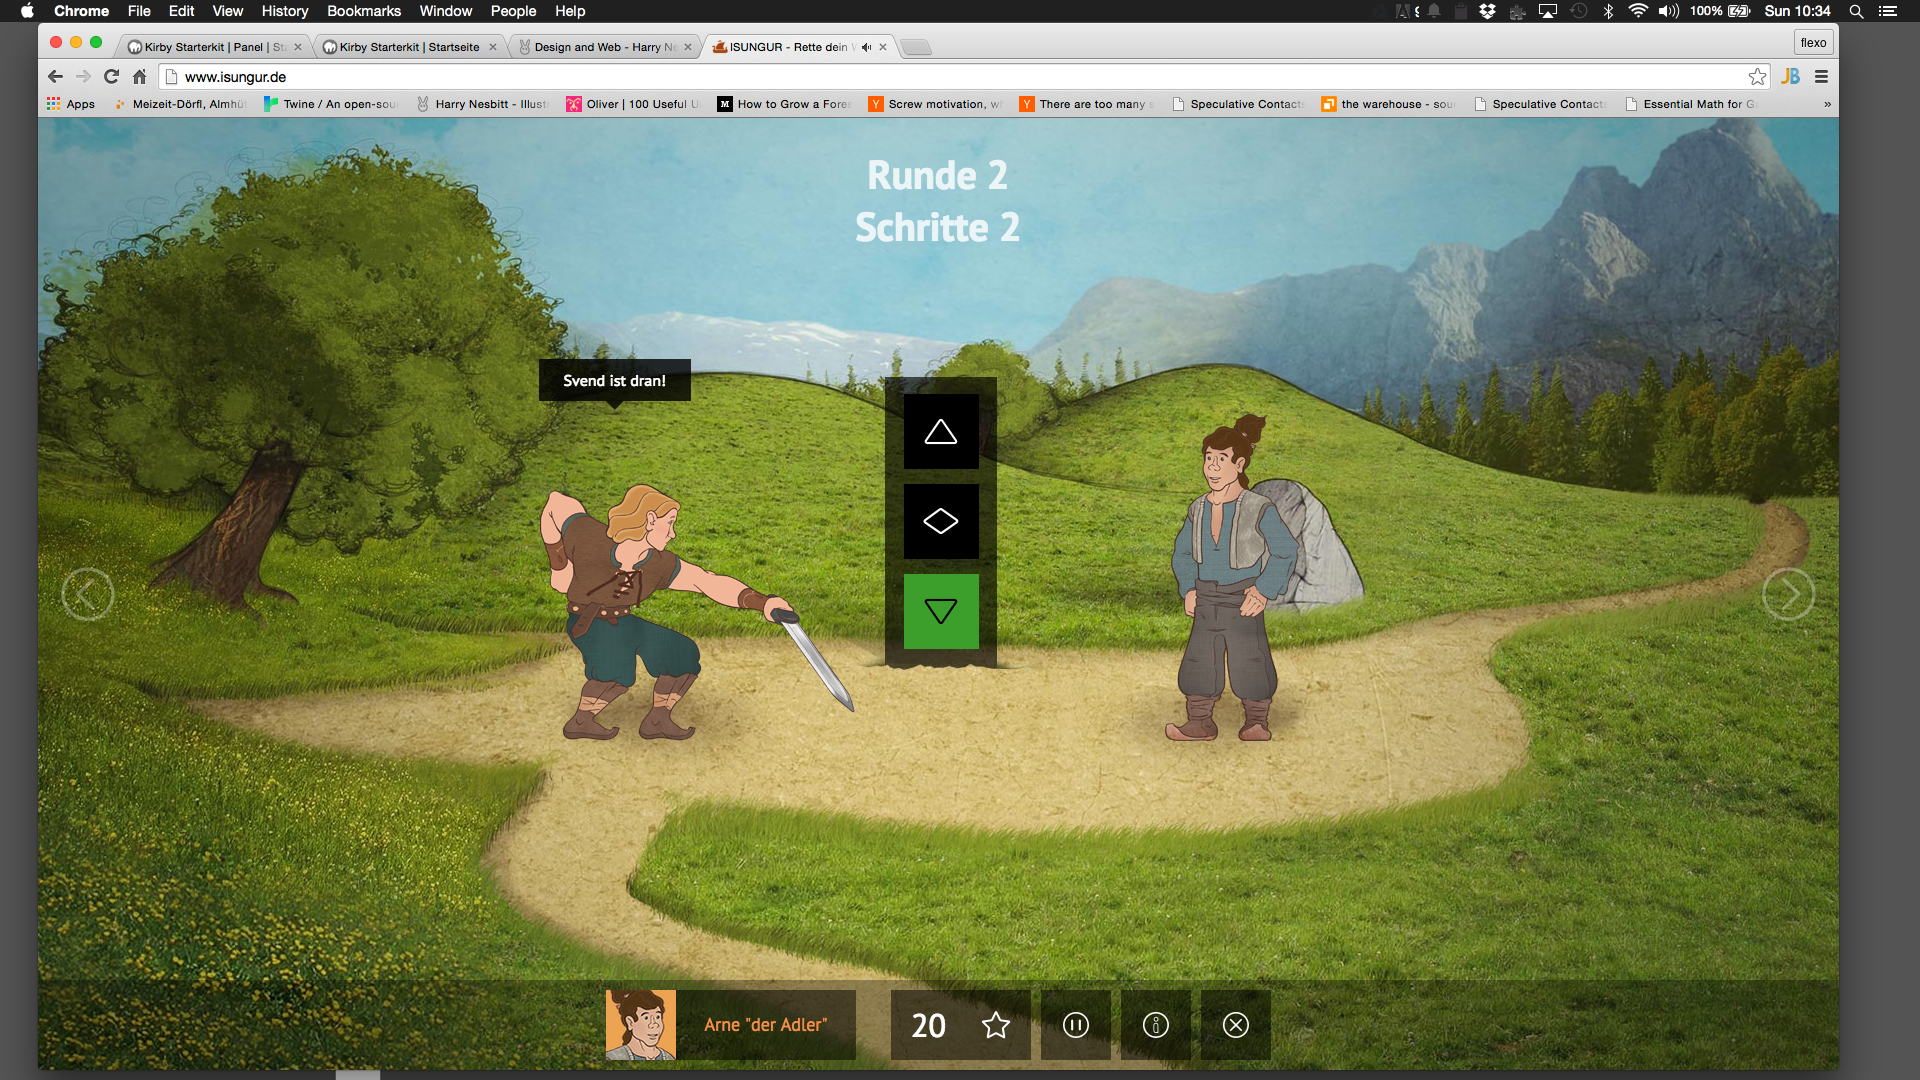
Task: Pause the game with pause icon
Action: [x=1075, y=1025]
